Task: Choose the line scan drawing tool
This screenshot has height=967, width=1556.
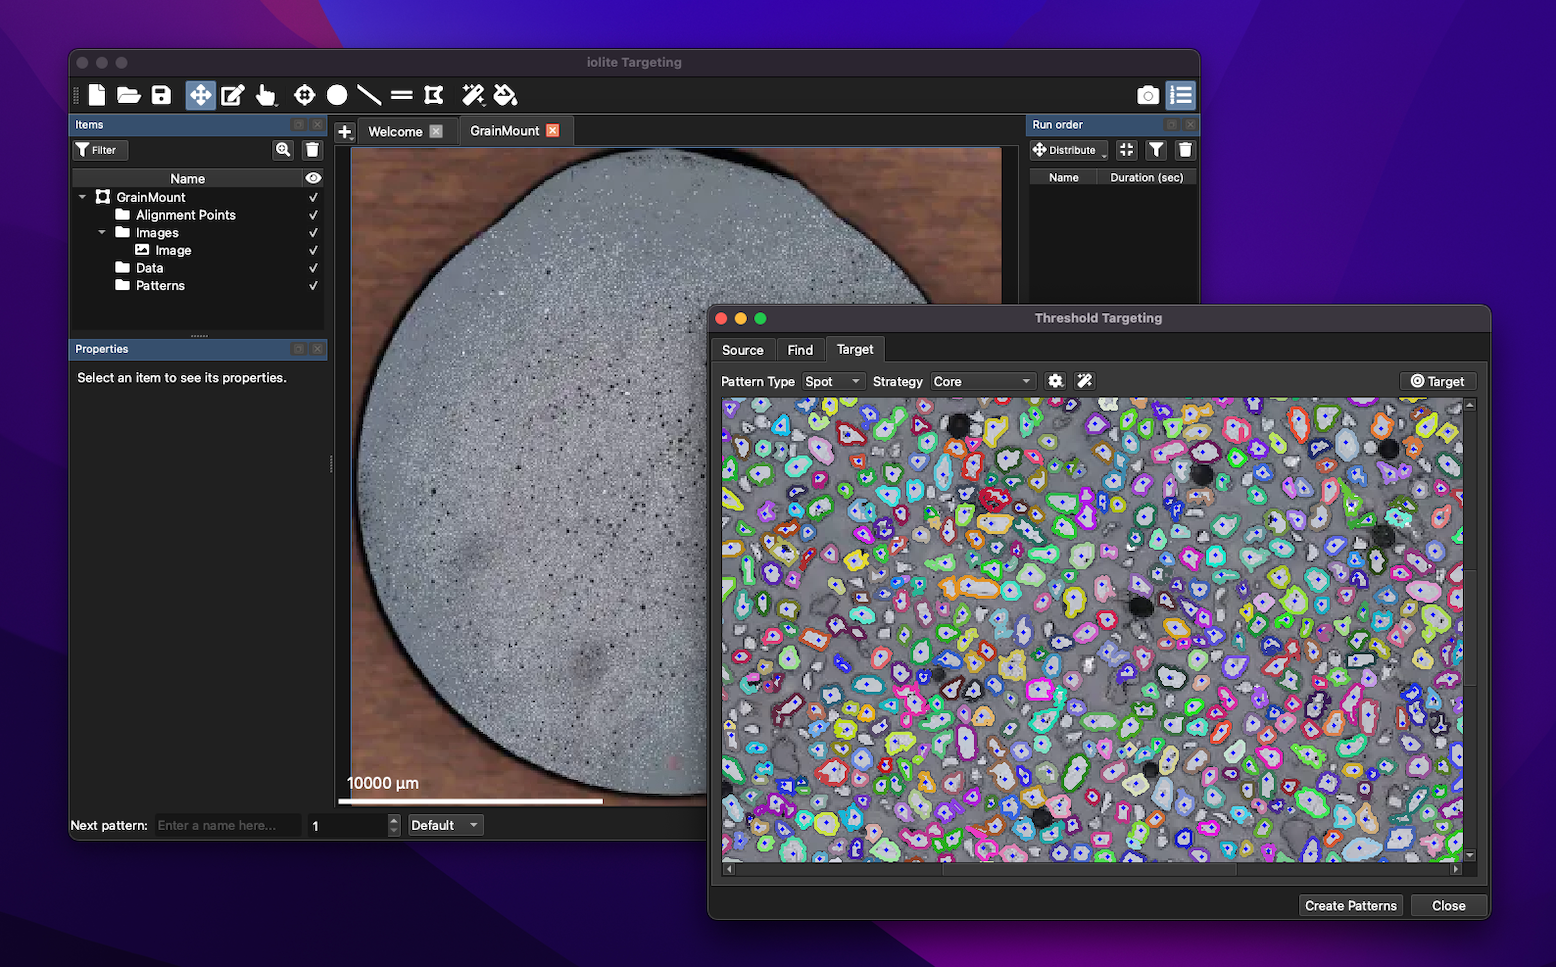Action: point(369,95)
